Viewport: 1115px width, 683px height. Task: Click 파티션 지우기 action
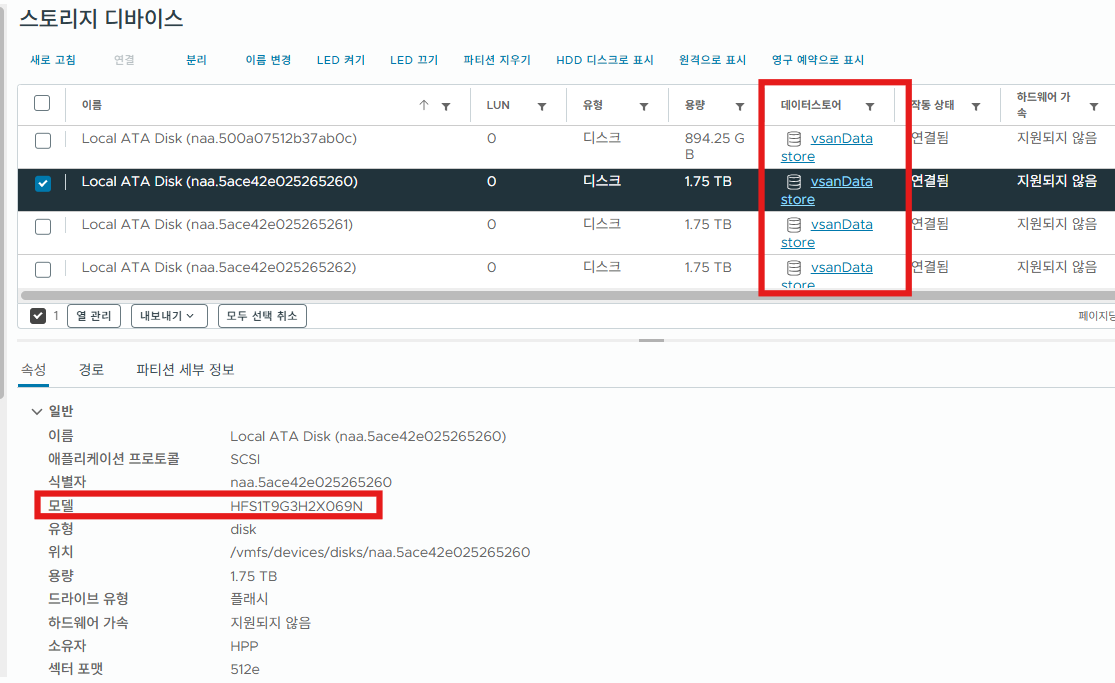click(497, 60)
